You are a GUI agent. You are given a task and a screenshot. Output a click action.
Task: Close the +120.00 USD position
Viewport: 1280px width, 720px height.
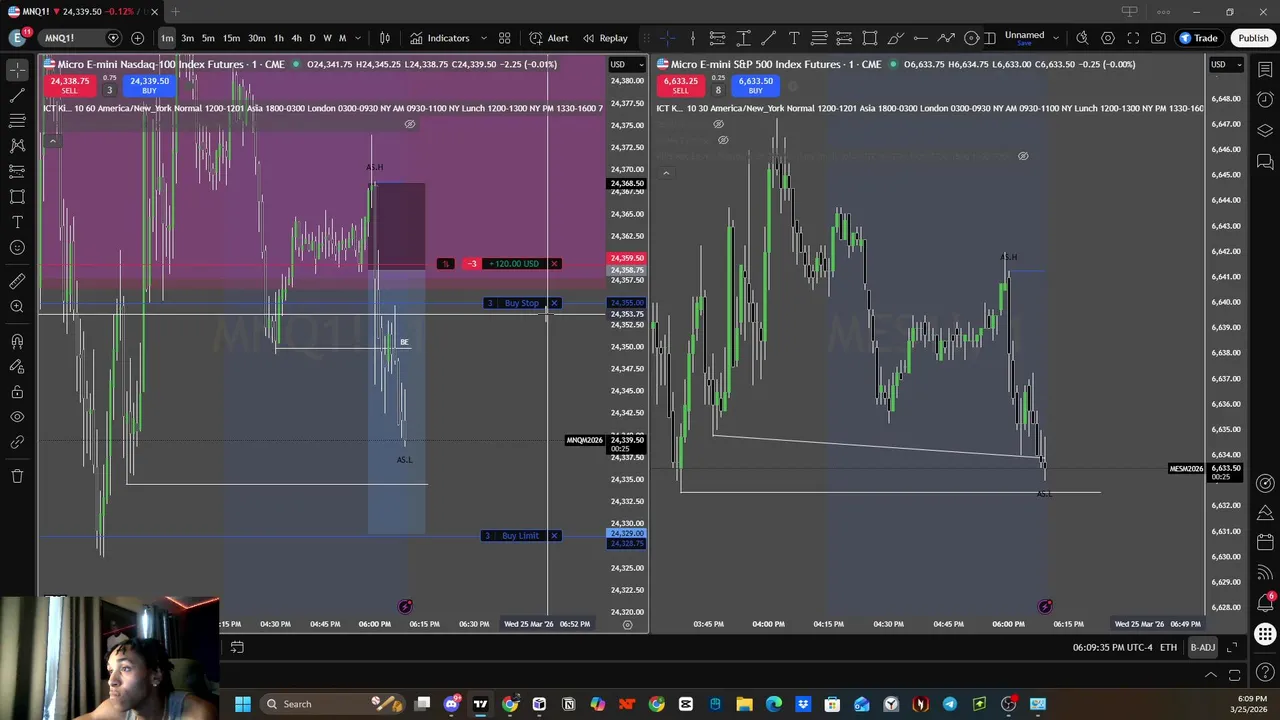(554, 264)
